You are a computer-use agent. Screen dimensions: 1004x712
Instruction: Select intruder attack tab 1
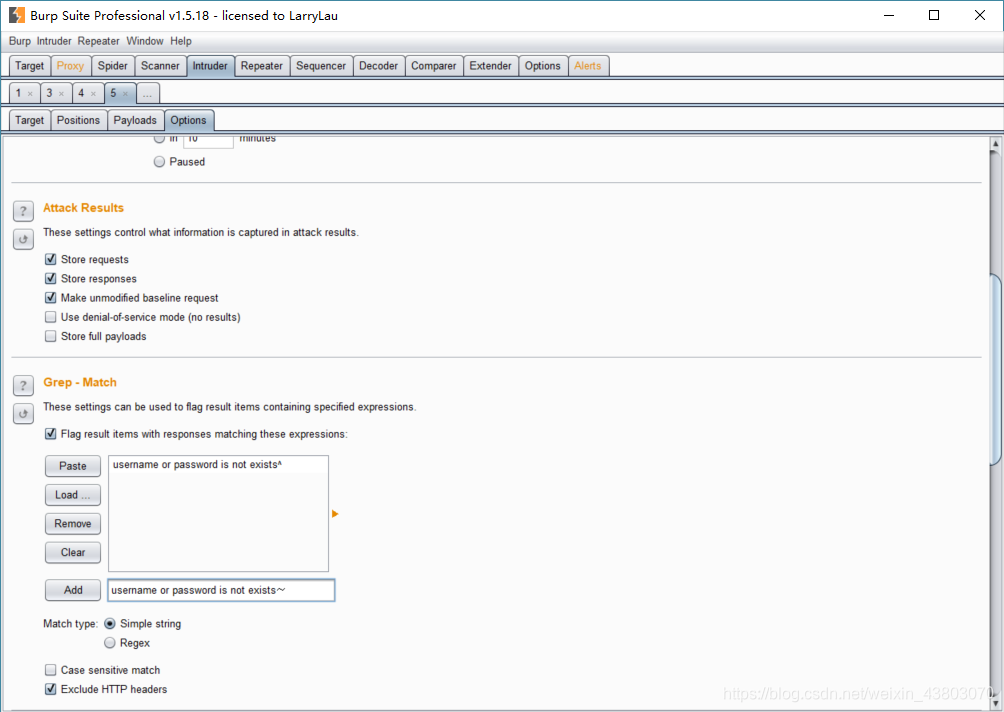(19, 93)
